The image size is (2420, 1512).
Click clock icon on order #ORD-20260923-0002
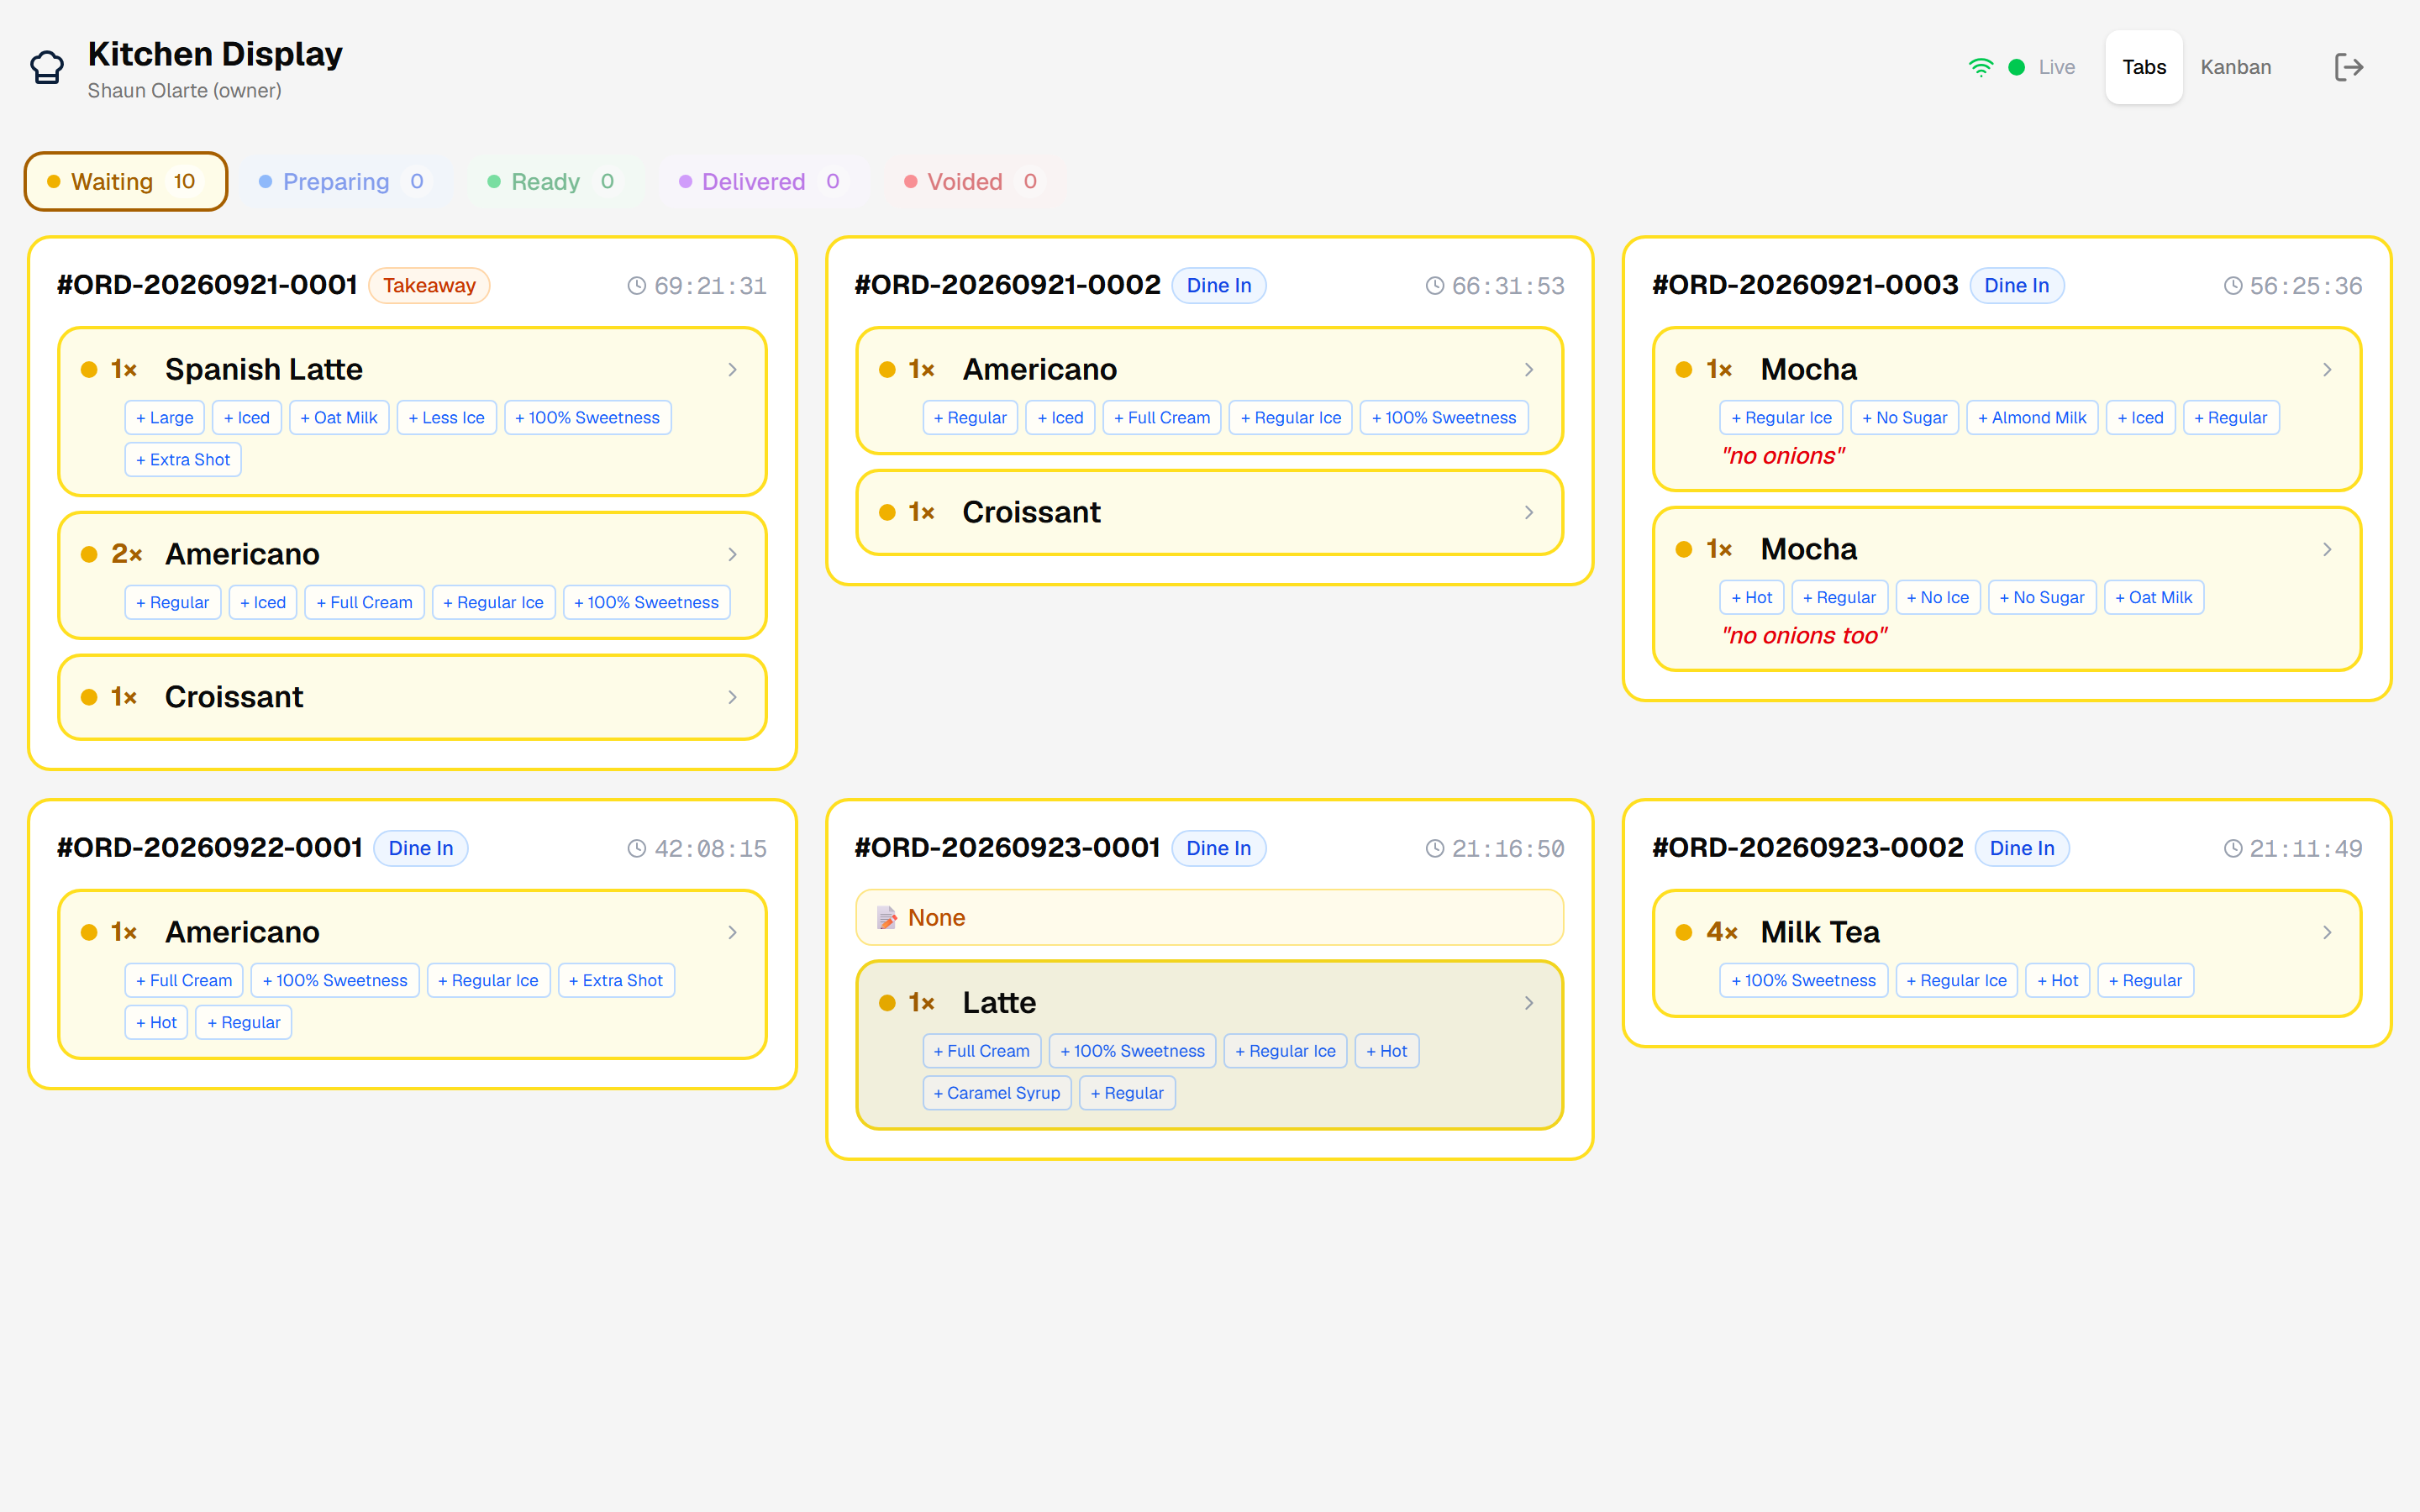point(2232,849)
